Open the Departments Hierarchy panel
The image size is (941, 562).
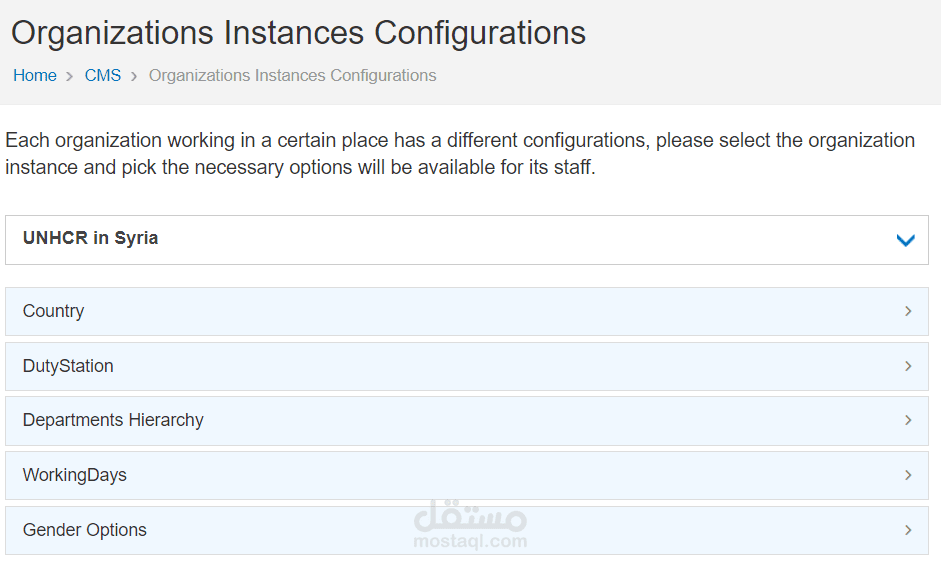click(113, 420)
